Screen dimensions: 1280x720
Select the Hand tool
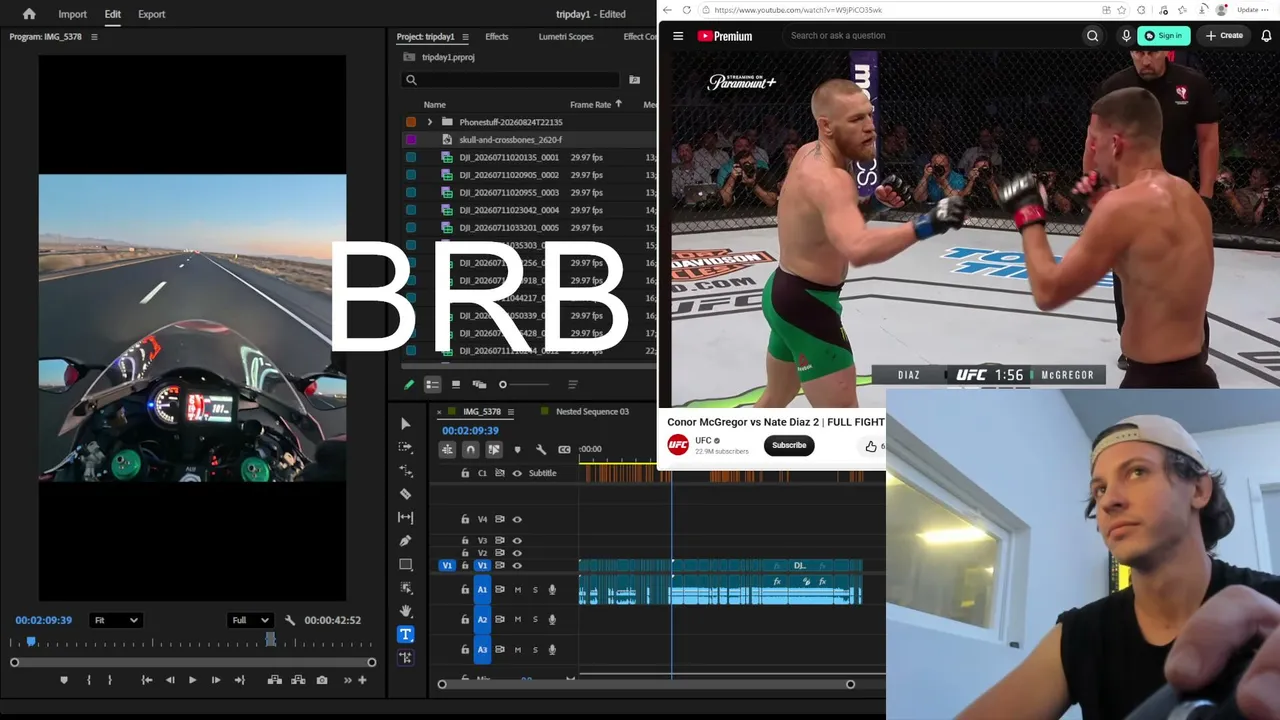coord(405,611)
